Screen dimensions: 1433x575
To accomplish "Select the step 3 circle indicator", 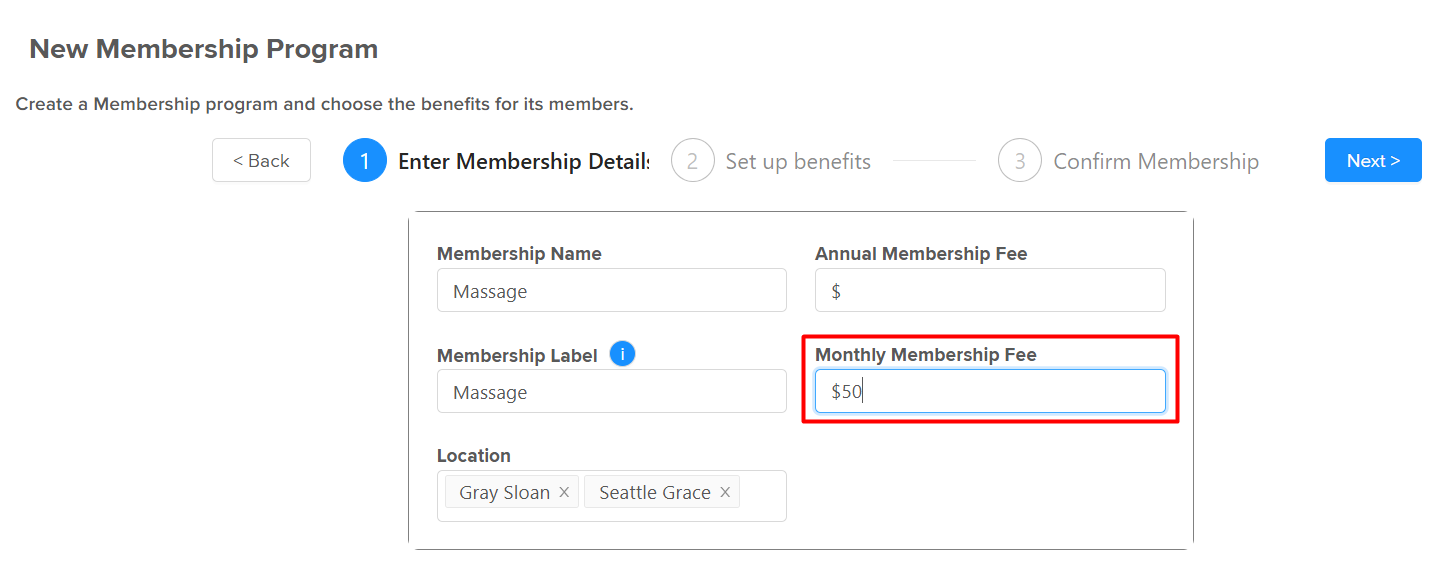I will click(1020, 160).
